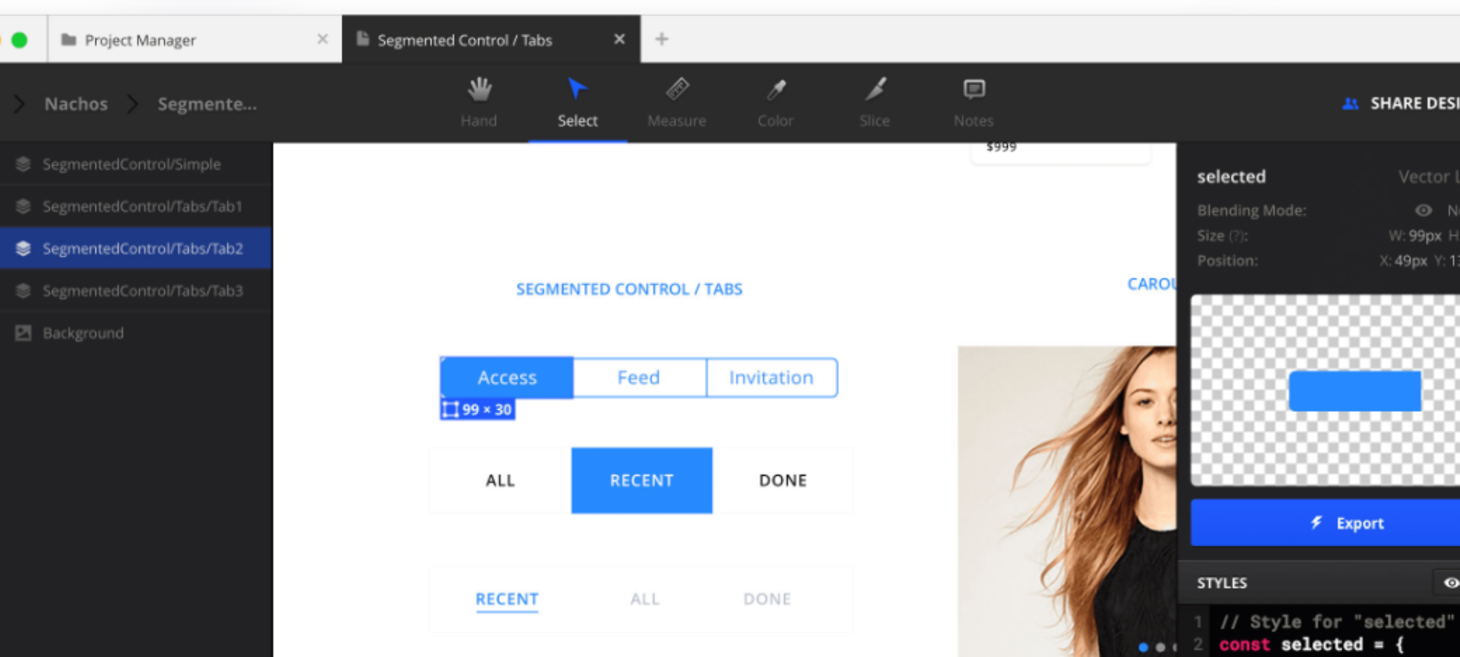Close the Segmented Control / Tabs tab
Viewport: 1460px width, 657px height.
pos(619,39)
